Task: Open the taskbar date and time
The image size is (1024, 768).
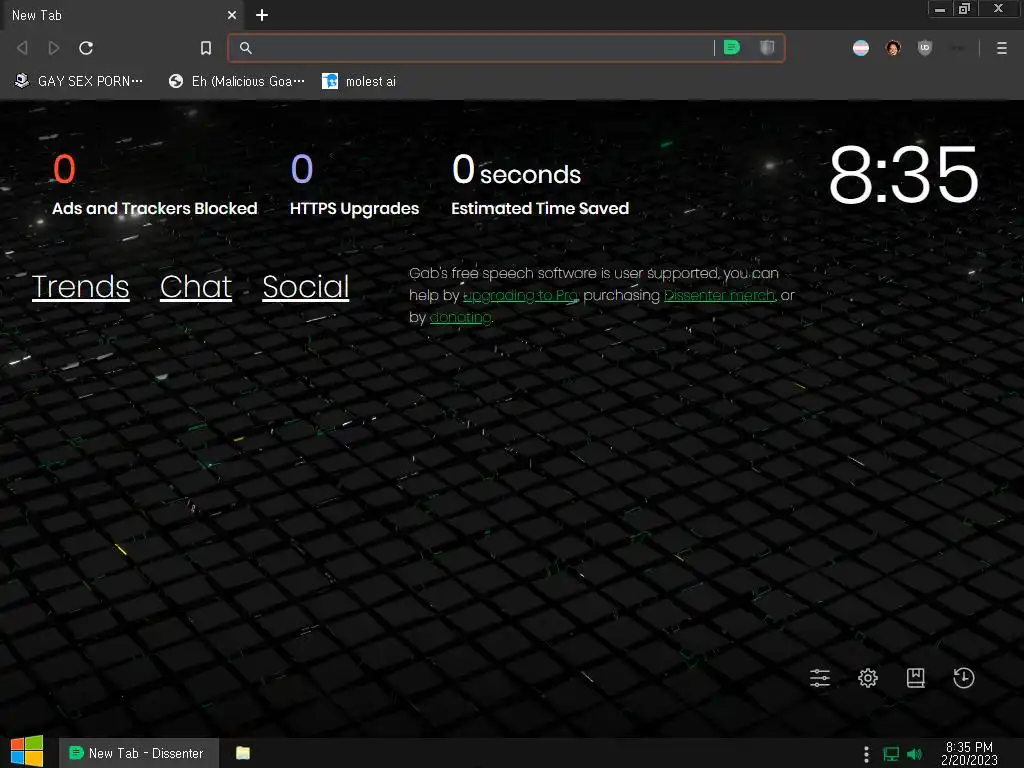Action: point(969,753)
